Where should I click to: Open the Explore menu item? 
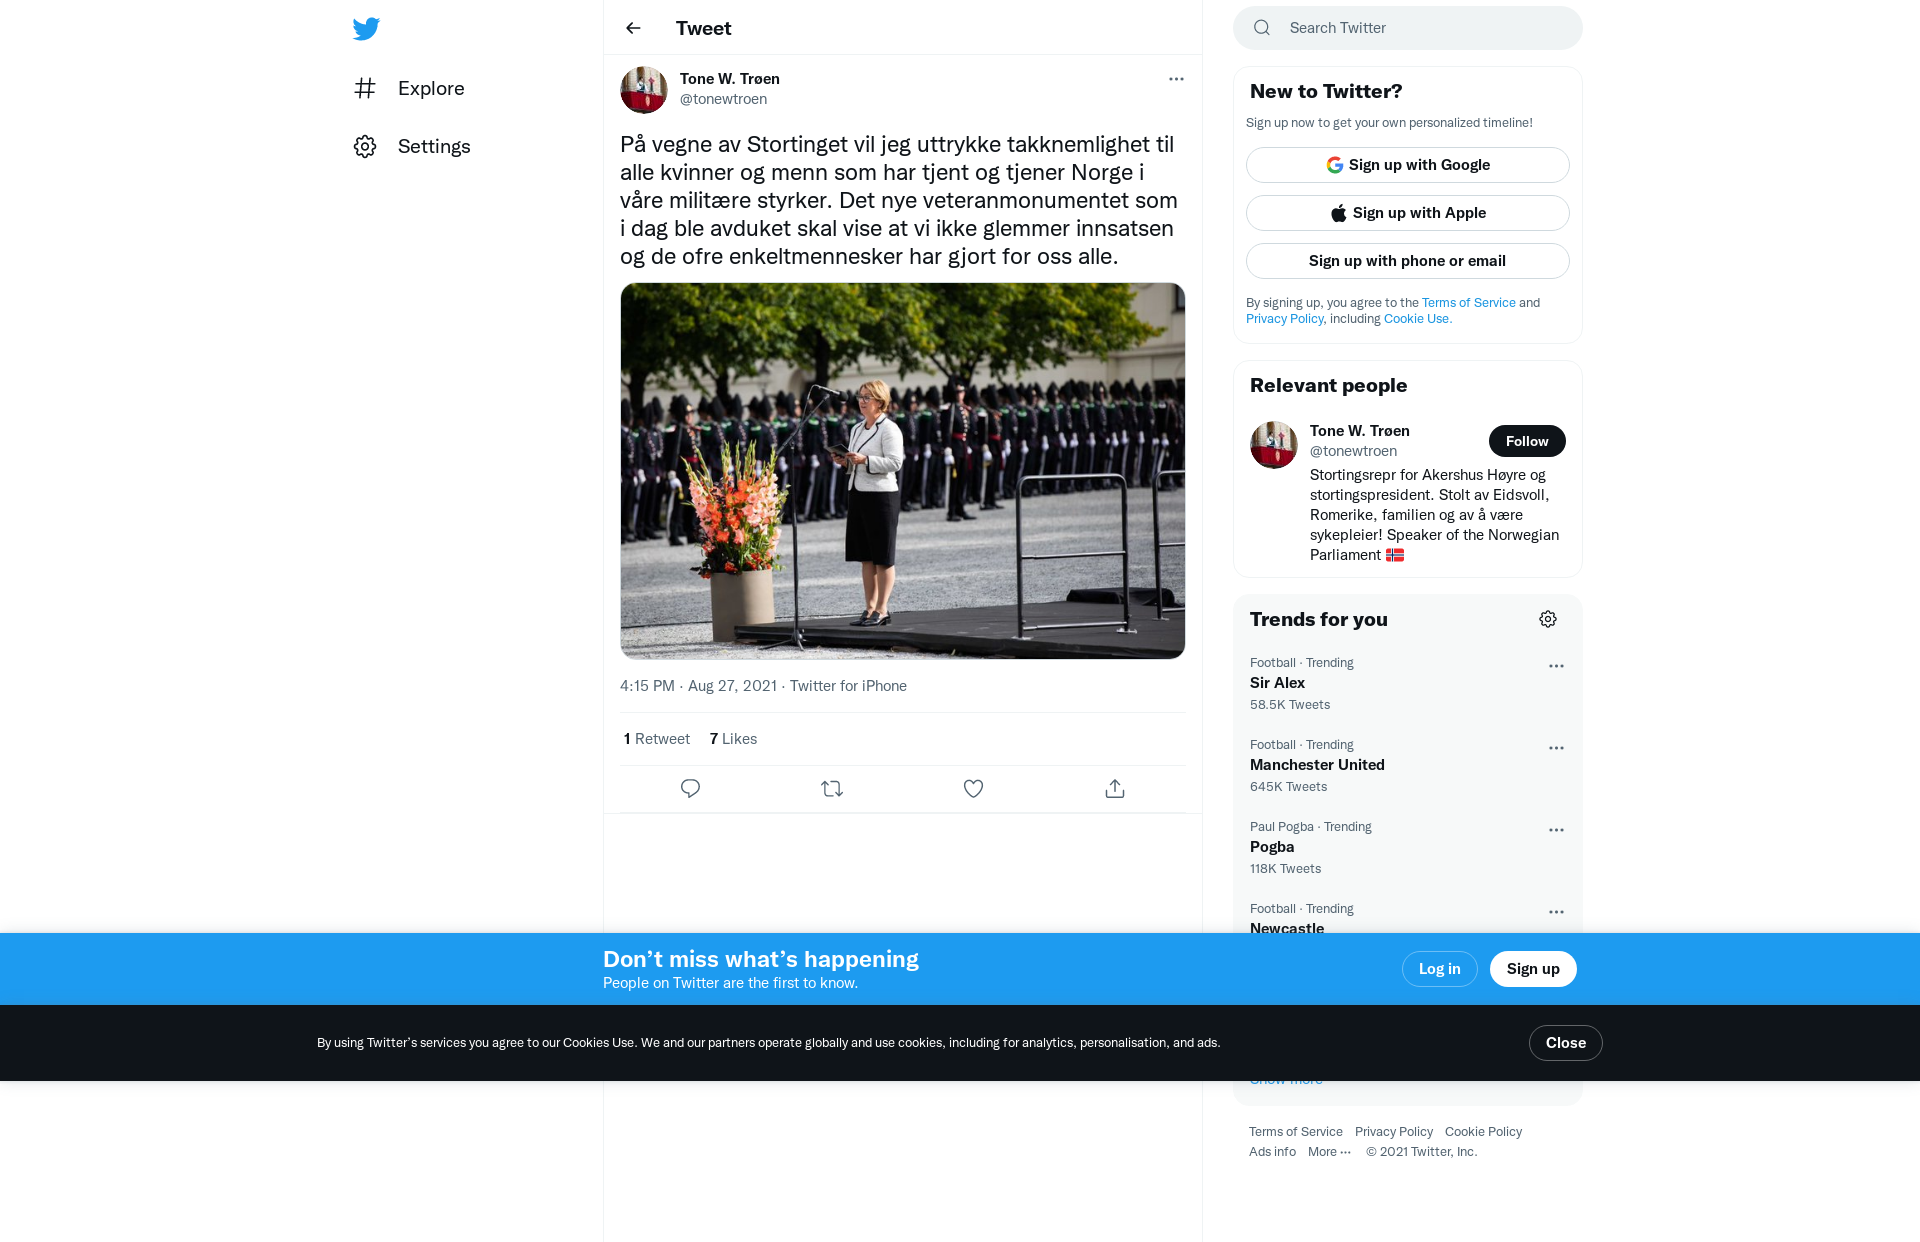pyautogui.click(x=409, y=88)
